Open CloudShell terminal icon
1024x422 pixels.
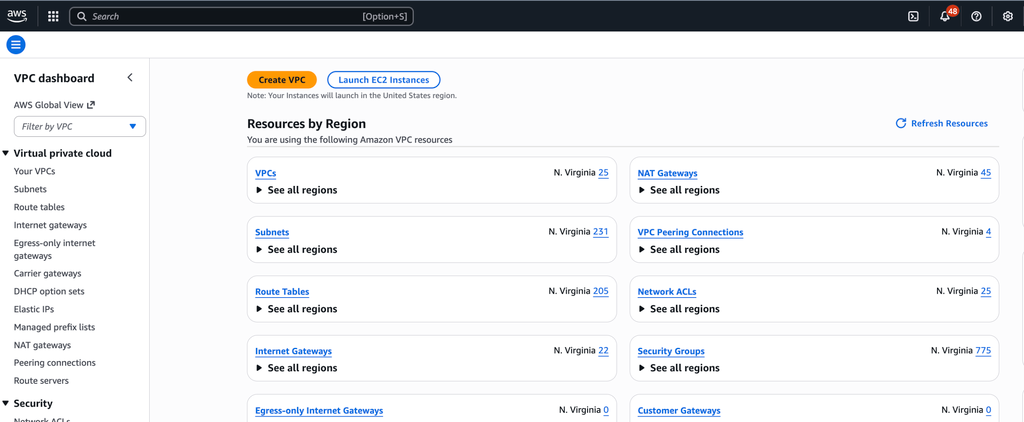[914, 16]
